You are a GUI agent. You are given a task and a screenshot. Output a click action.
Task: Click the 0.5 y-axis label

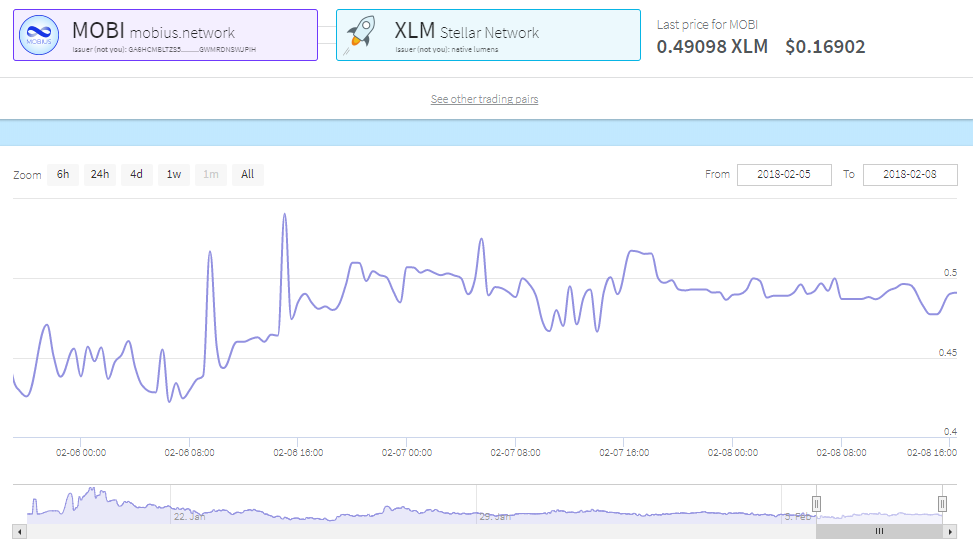tap(950, 273)
